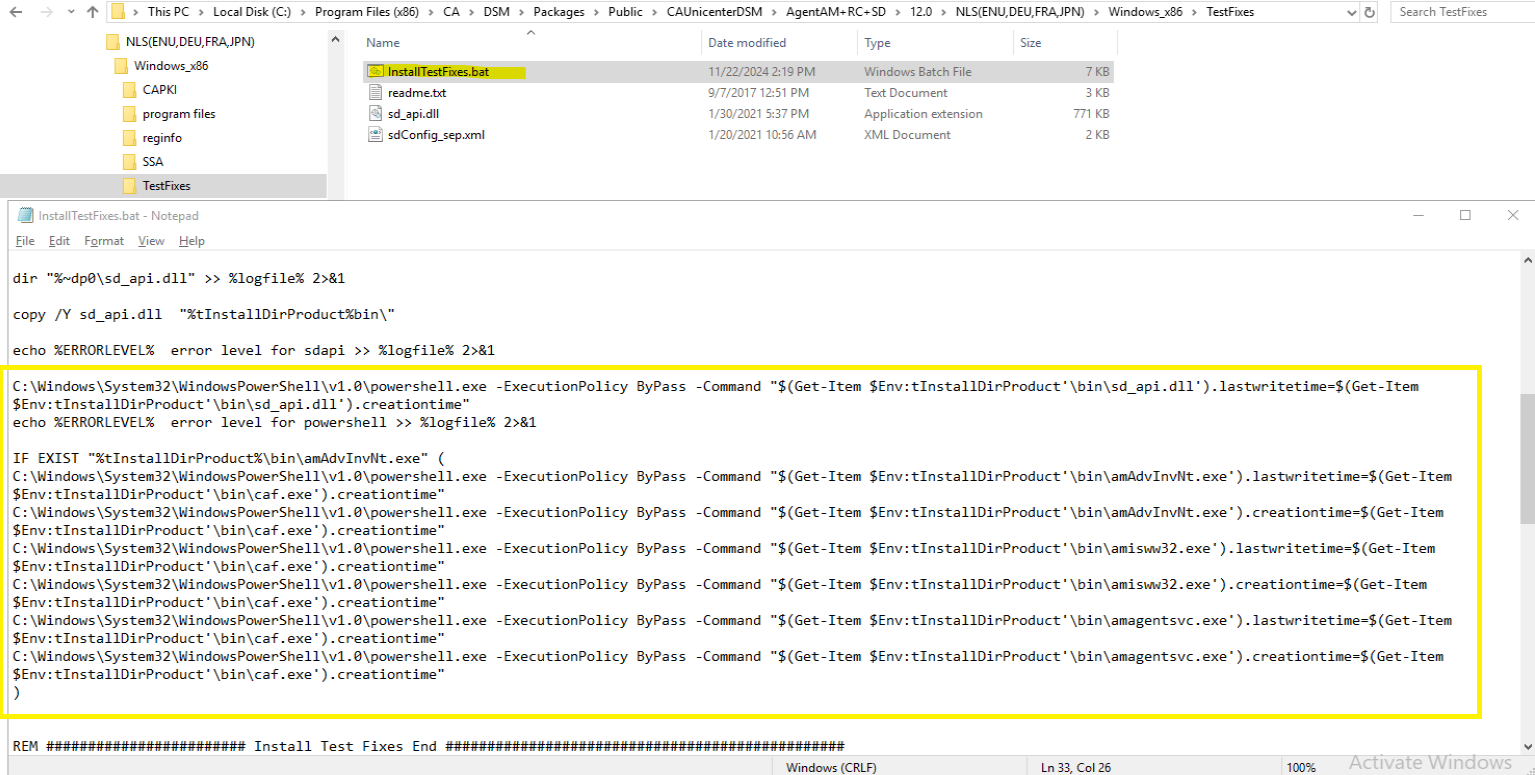Navigate to Program Files (x86) breadcrumb
1535x775 pixels.
click(361, 12)
